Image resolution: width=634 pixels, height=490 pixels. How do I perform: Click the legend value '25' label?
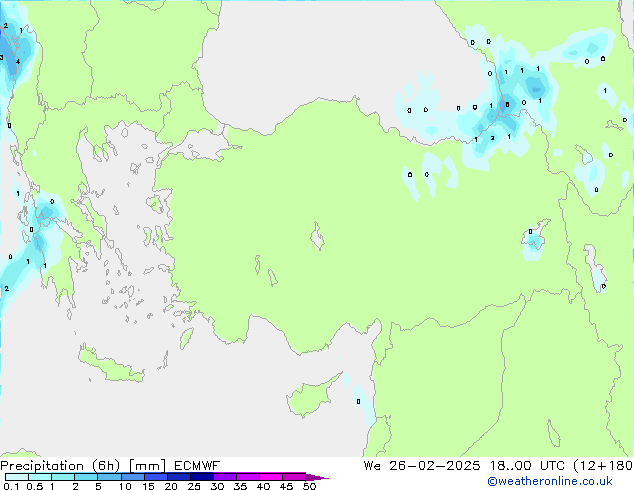(194, 486)
